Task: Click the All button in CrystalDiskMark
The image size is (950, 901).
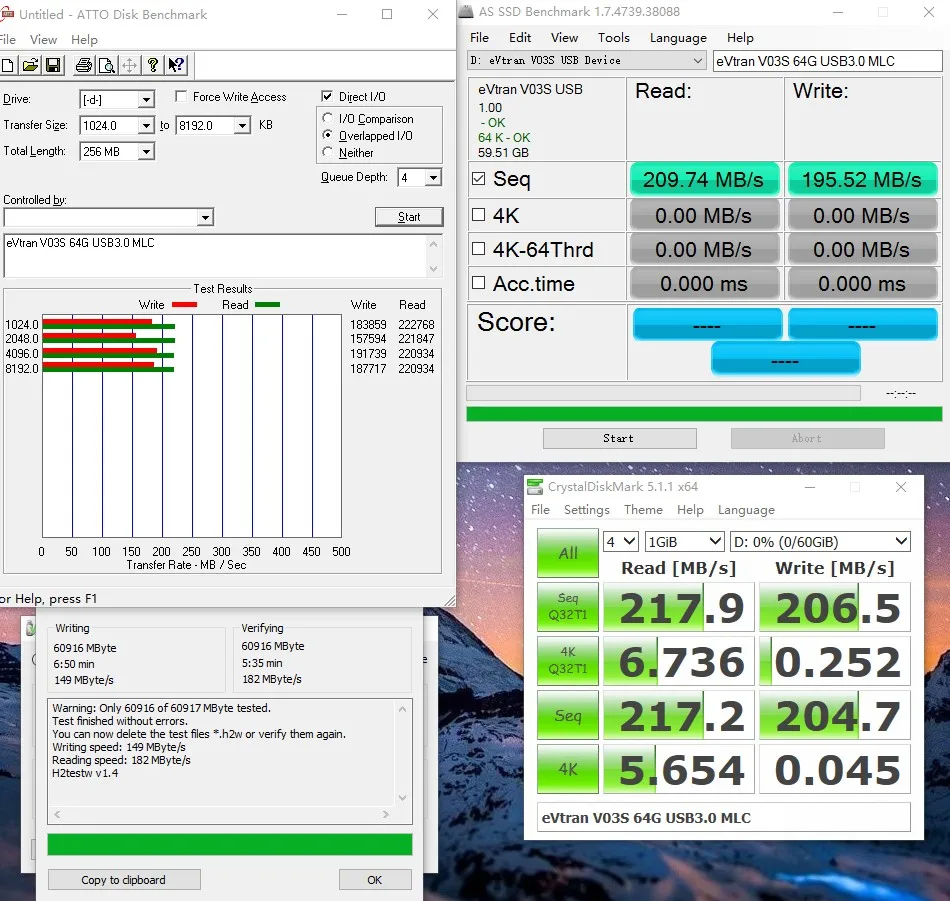Action: [568, 553]
